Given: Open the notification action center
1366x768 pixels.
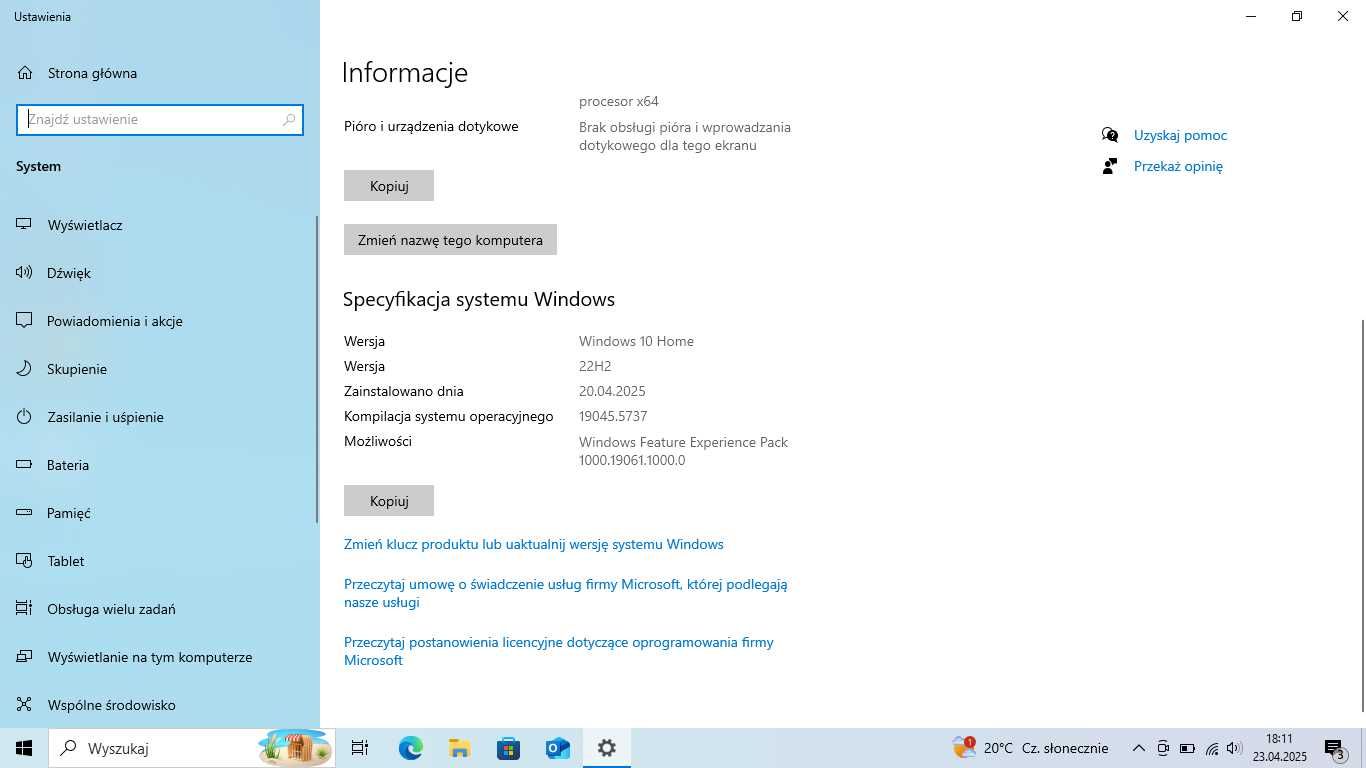Looking at the screenshot, I should point(1335,748).
